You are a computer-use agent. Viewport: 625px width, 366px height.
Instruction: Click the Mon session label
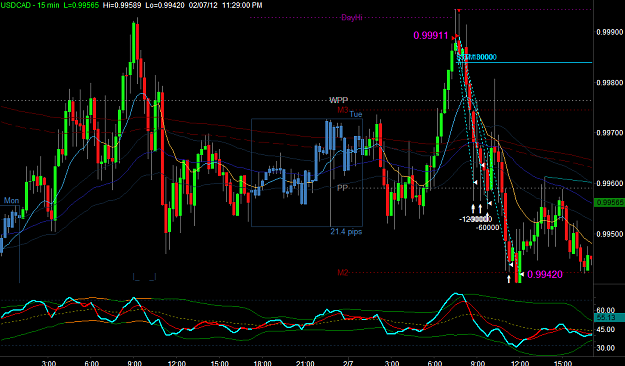pos(11,201)
